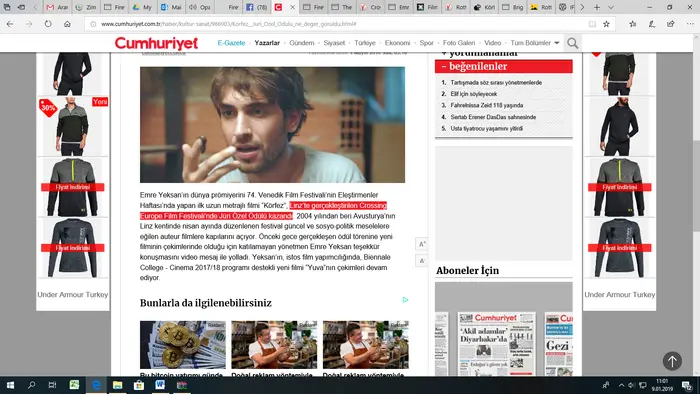Increase article font size (A+)
The image size is (700, 394).
pos(421,244)
